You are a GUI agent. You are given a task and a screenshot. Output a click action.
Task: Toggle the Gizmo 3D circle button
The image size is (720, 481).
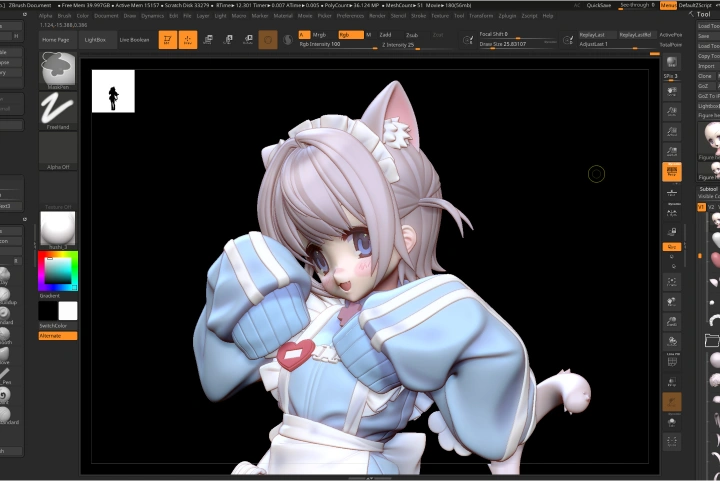click(268, 40)
